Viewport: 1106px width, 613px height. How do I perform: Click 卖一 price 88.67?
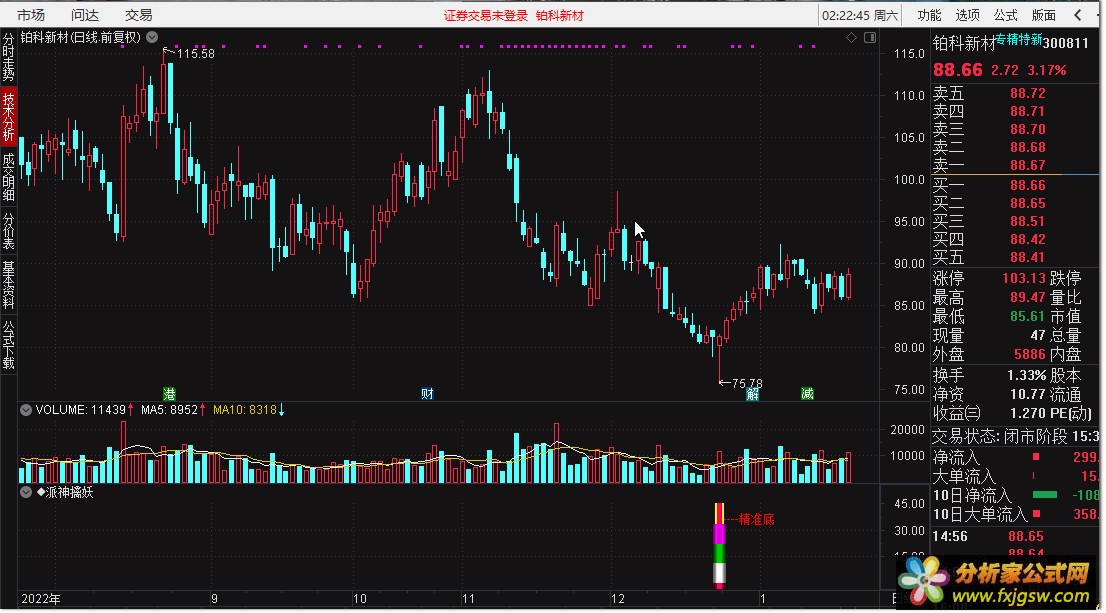(1028, 165)
